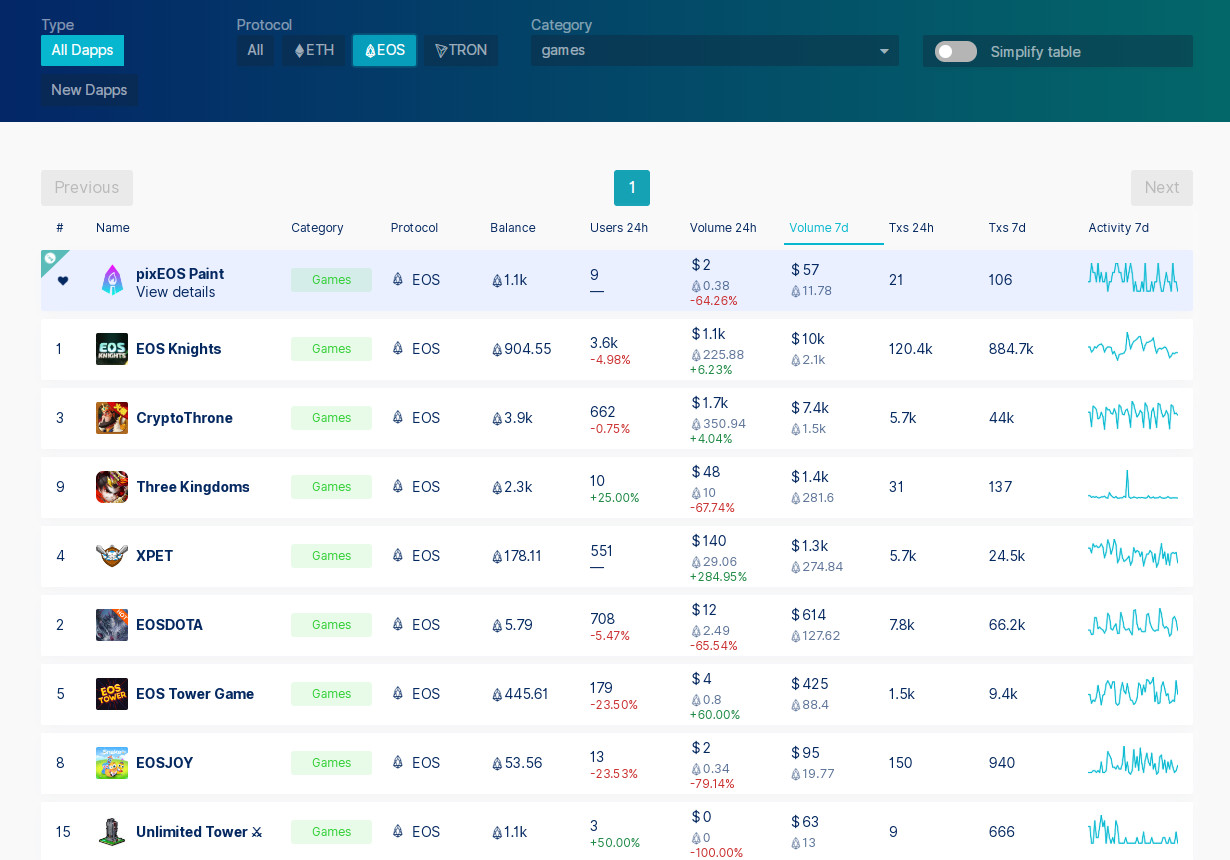Click the 904.55 balance value
The width and height of the screenshot is (1230, 860).
tap(522, 349)
